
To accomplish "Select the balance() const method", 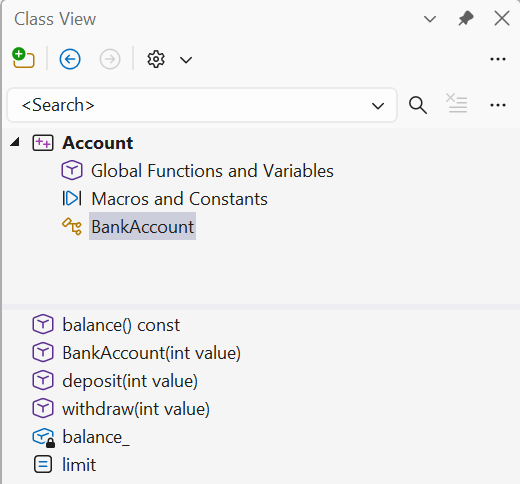I will (121, 325).
